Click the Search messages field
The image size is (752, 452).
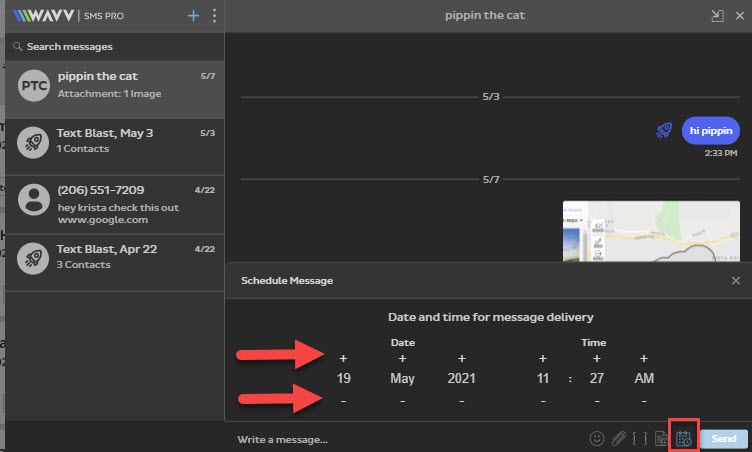pos(112,46)
